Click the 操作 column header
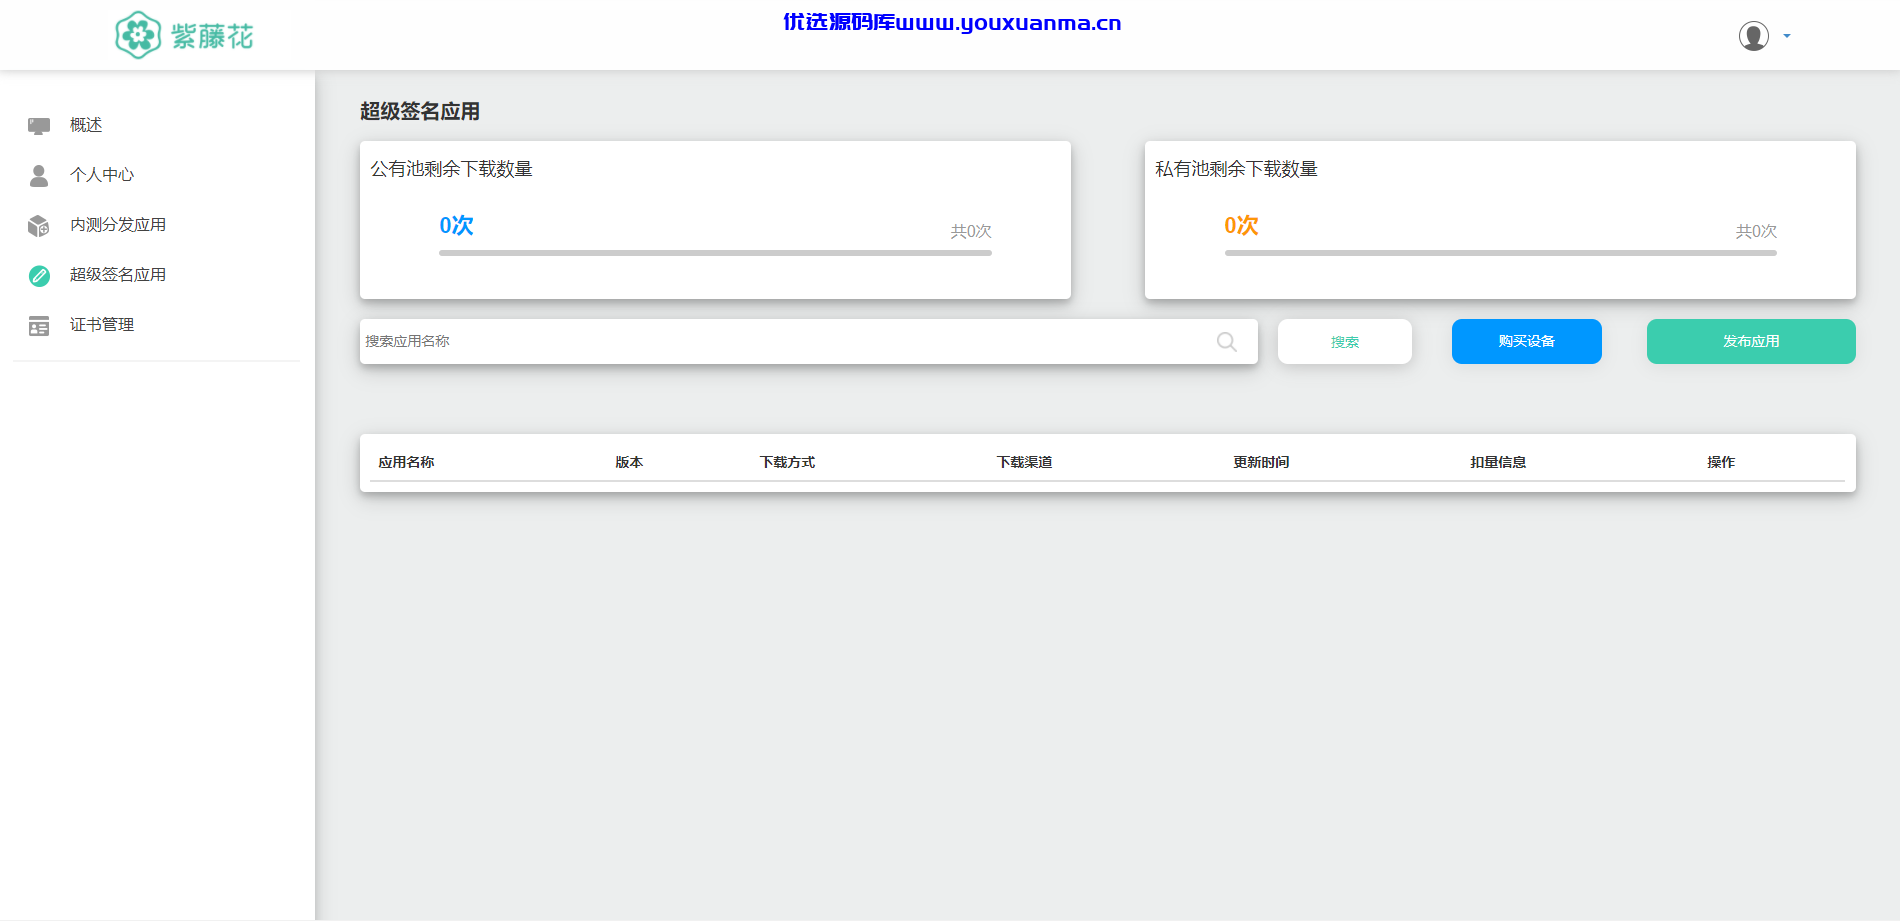The width and height of the screenshot is (1900, 921). (x=1721, y=462)
